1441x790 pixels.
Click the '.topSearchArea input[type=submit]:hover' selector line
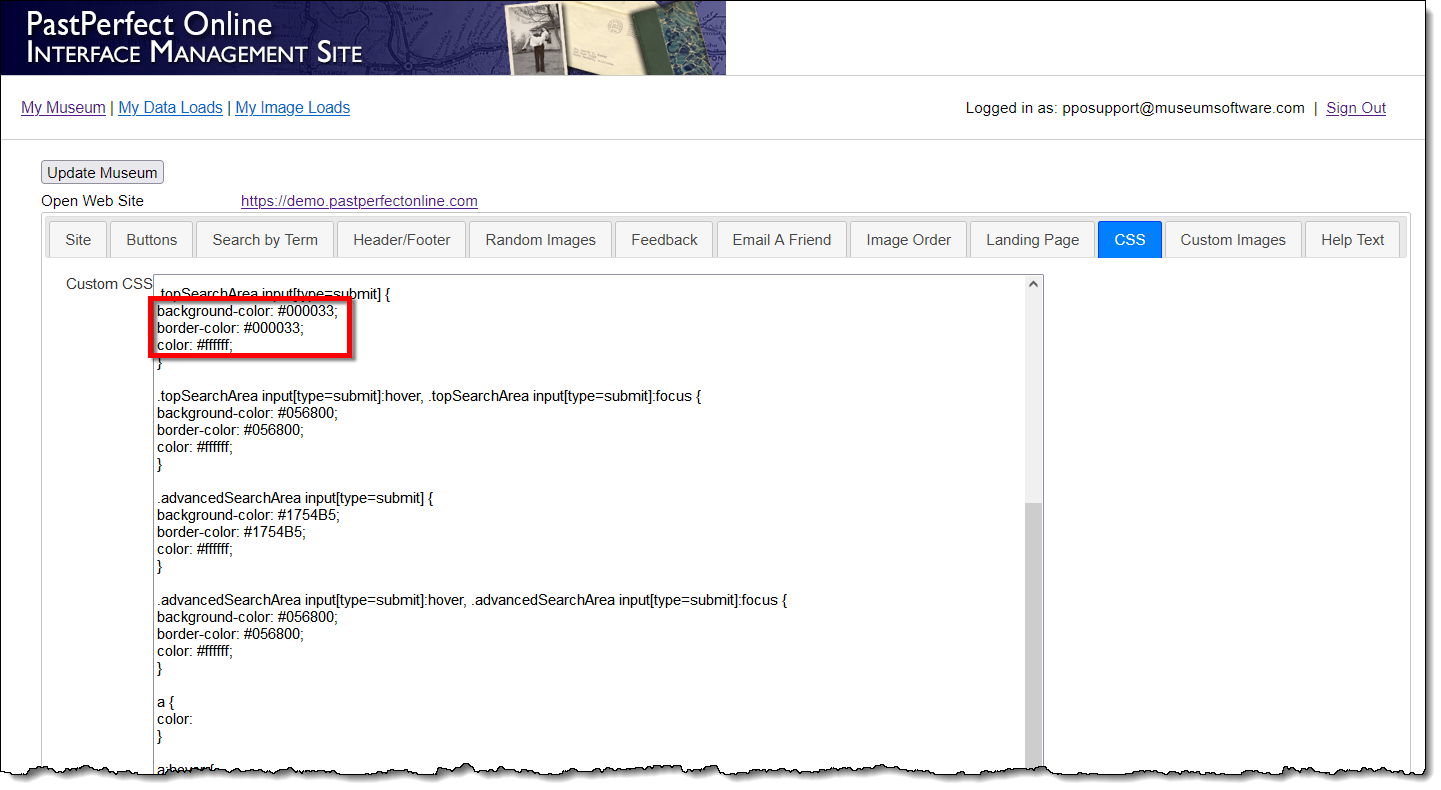pos(429,396)
